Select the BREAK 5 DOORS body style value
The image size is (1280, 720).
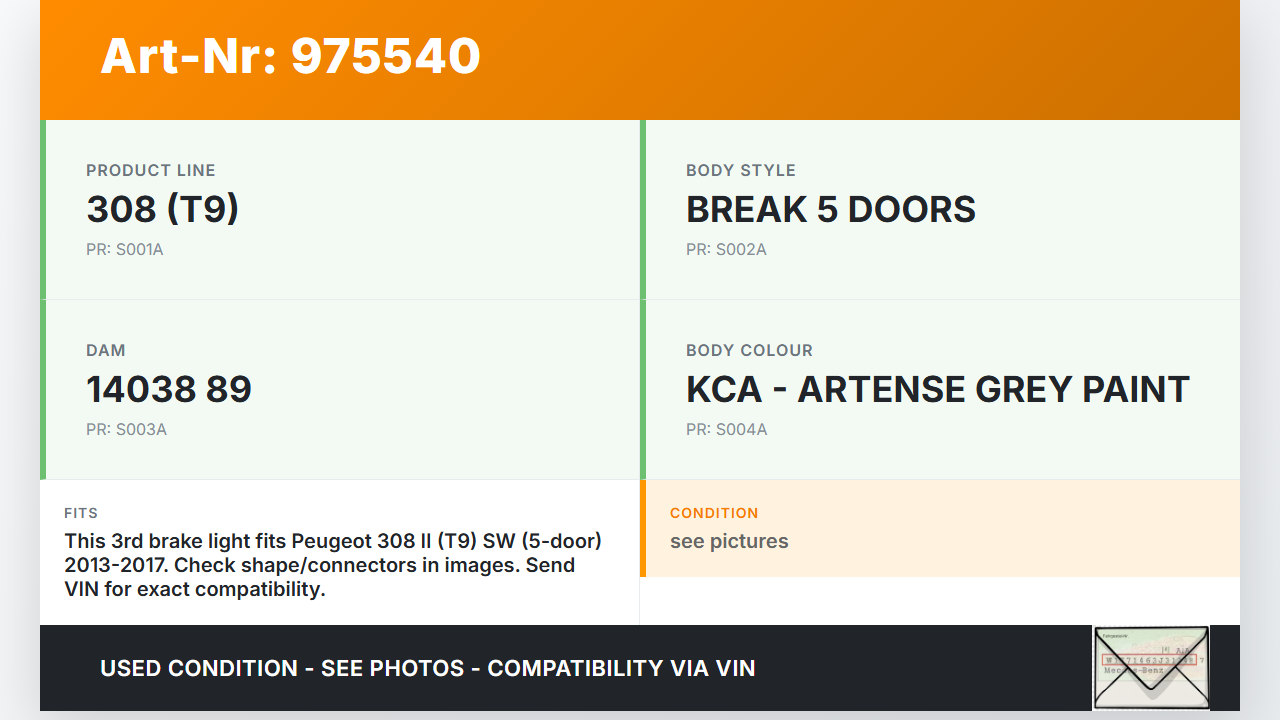(830, 209)
